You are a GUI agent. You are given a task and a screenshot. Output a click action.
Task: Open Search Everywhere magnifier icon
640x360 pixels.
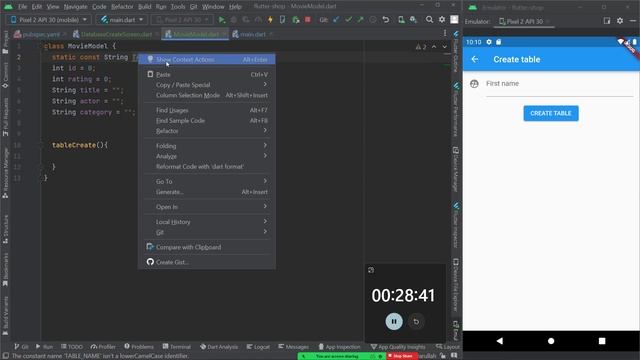tap(429, 20)
